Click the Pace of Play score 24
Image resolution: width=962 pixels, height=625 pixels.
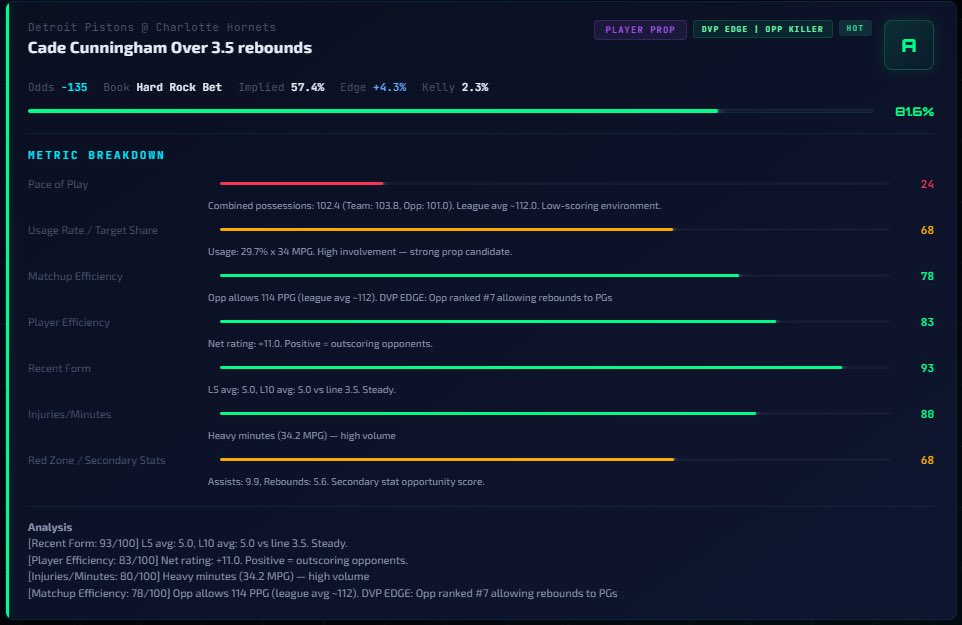coord(927,184)
